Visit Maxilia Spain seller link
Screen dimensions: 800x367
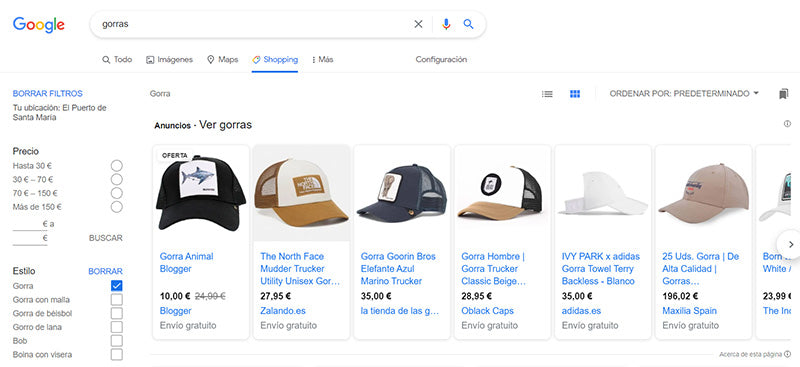689,311
